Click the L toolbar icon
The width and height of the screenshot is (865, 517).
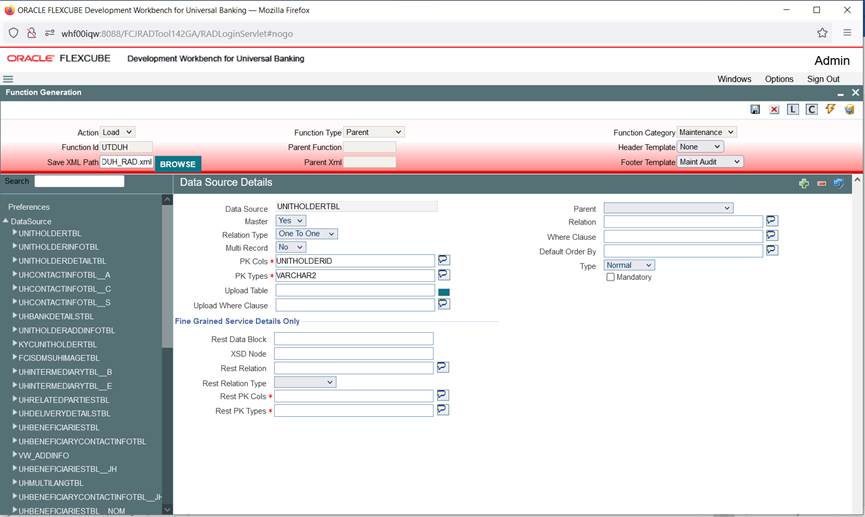pos(793,109)
